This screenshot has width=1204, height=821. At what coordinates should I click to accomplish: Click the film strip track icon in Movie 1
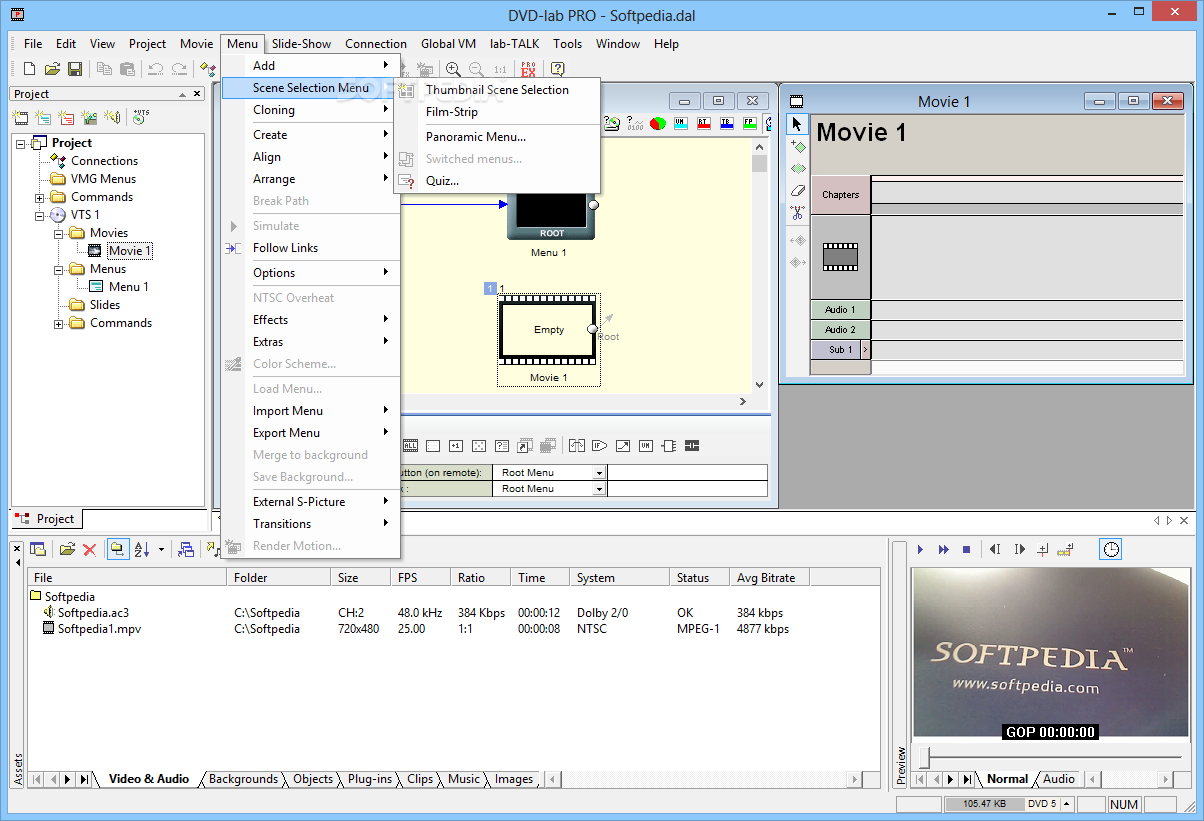click(840, 257)
